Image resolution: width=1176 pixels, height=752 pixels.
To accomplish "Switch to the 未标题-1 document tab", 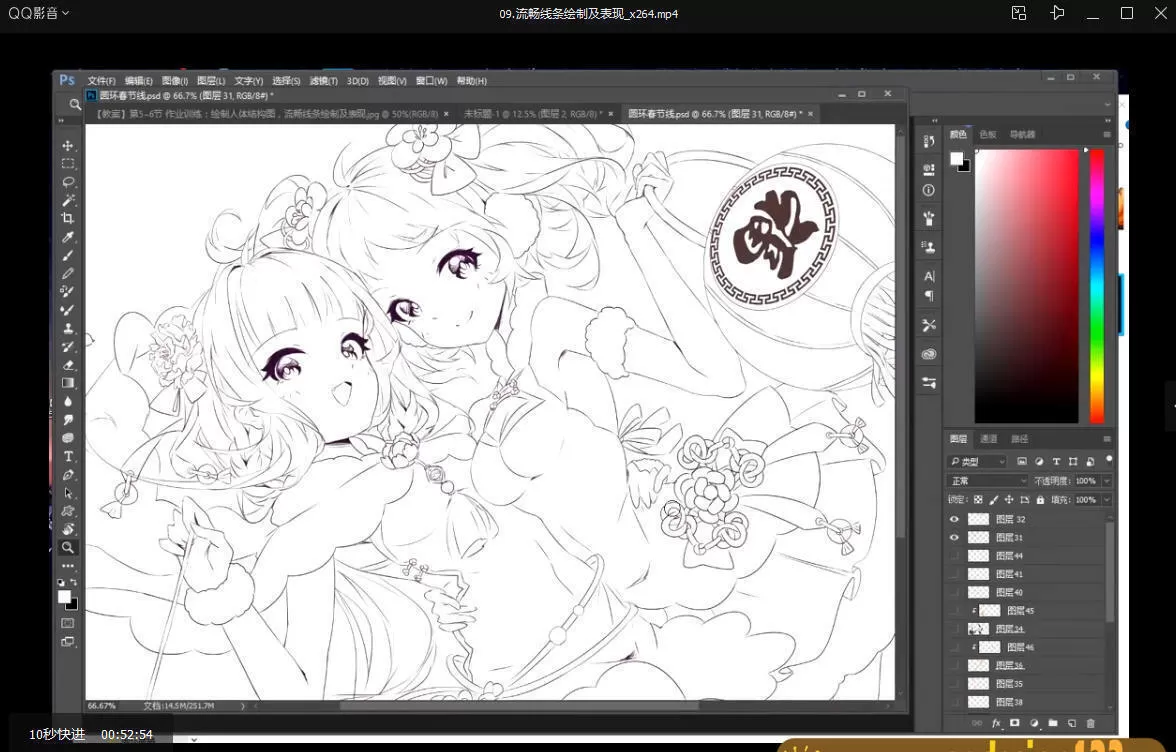I will pos(530,114).
